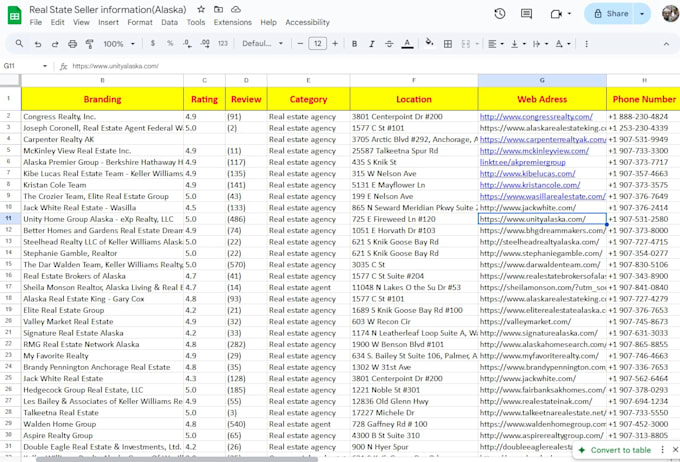Open the three-dot more toolbar options
Screen dimensions: 680x462
pyautogui.click(x=586, y=44)
